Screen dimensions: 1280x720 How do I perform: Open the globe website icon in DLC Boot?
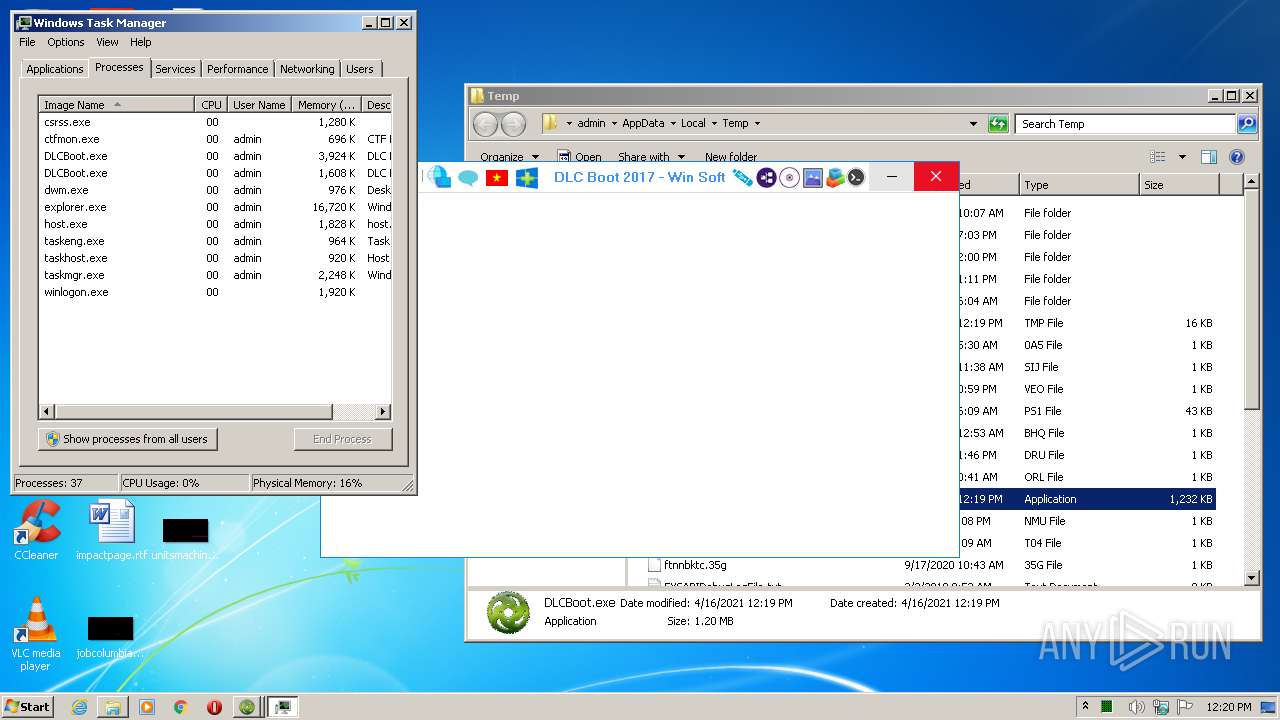439,177
